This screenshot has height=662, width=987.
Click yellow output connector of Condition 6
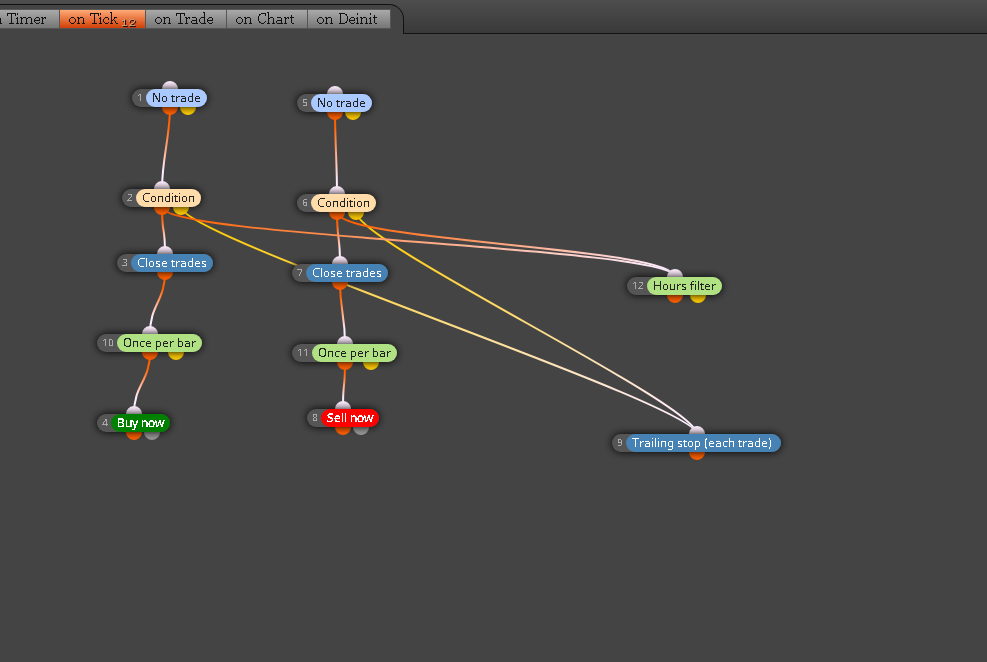point(356,215)
